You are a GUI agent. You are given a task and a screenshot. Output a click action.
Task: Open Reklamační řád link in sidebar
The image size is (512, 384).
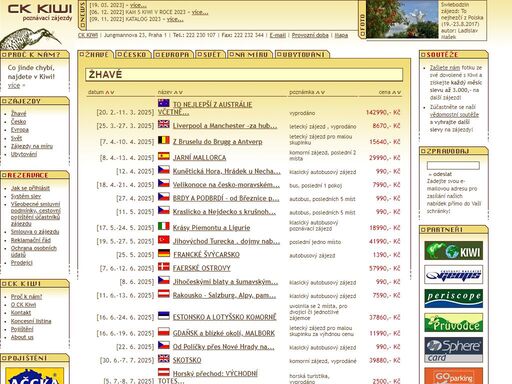pyautogui.click(x=31, y=240)
